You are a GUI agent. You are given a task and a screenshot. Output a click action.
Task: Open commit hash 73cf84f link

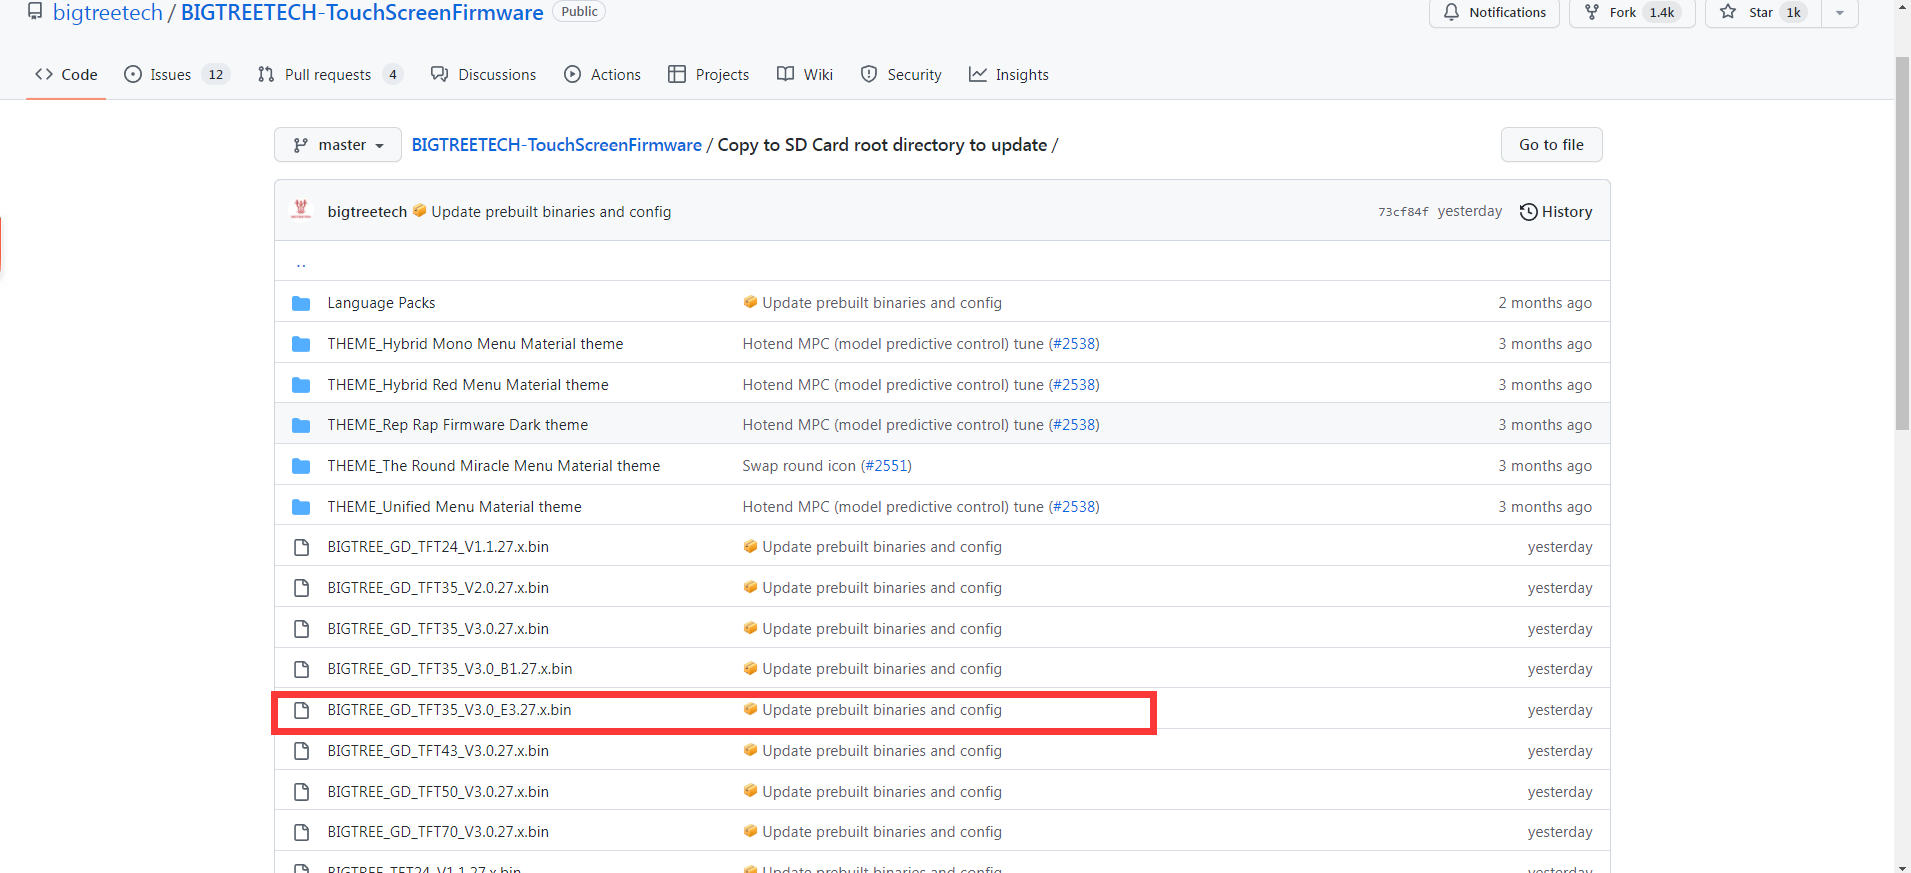(x=1402, y=212)
